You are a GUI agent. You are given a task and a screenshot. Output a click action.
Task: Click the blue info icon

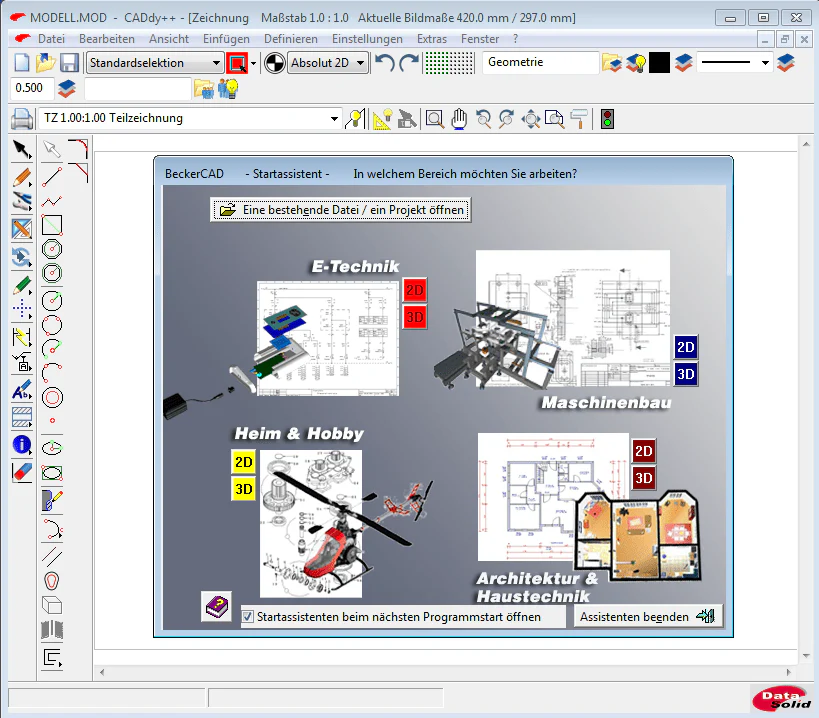coord(22,445)
